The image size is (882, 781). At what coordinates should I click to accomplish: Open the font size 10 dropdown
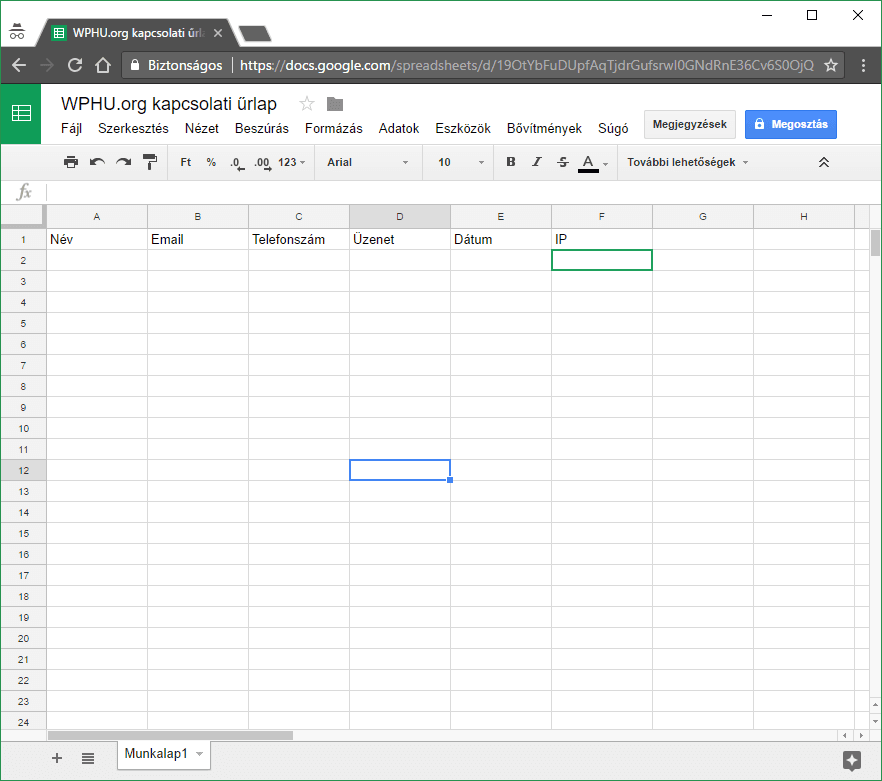click(460, 162)
